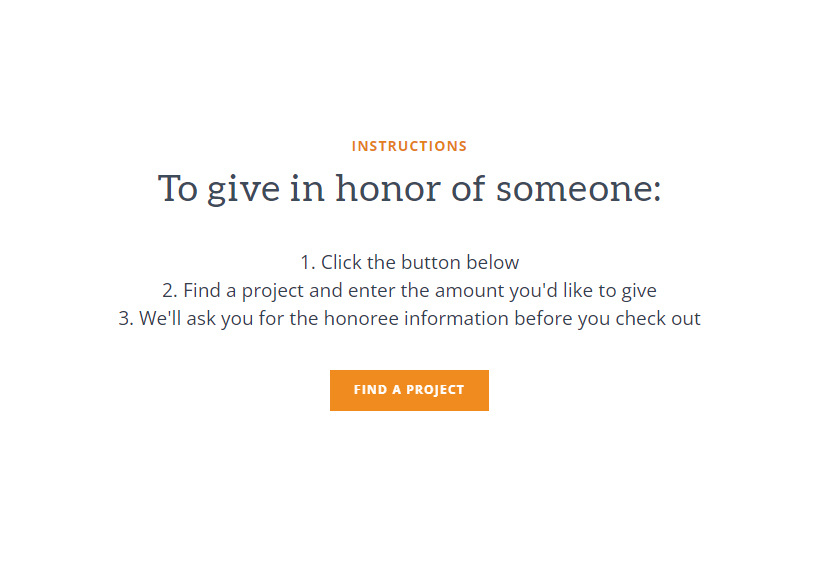
Task: Click the number '2.' in the list
Action: (x=170, y=291)
